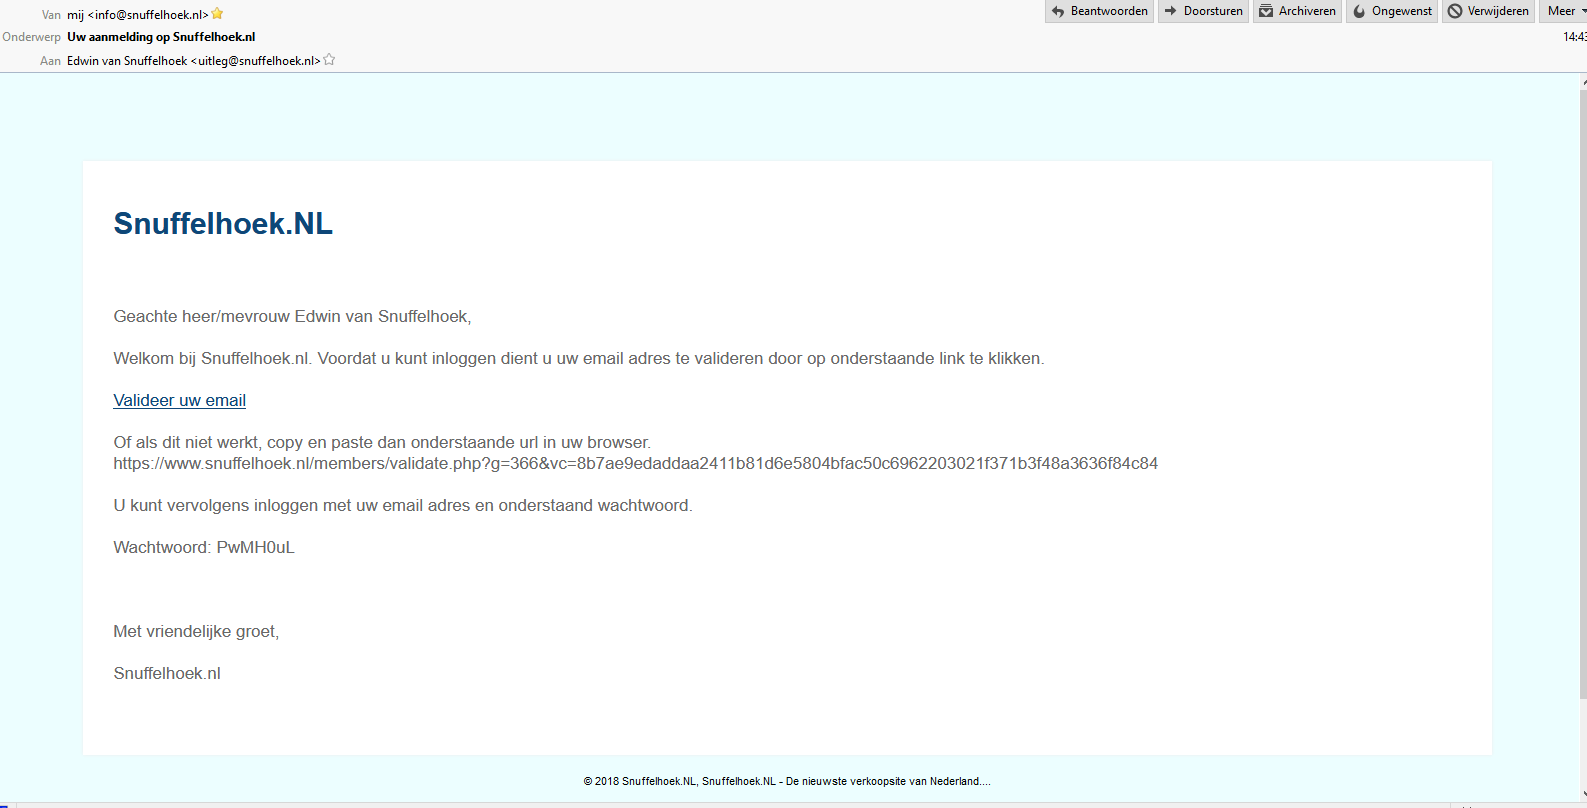The image size is (1587, 808).
Task: Open the Valideer uw email link
Action: pyautogui.click(x=180, y=400)
